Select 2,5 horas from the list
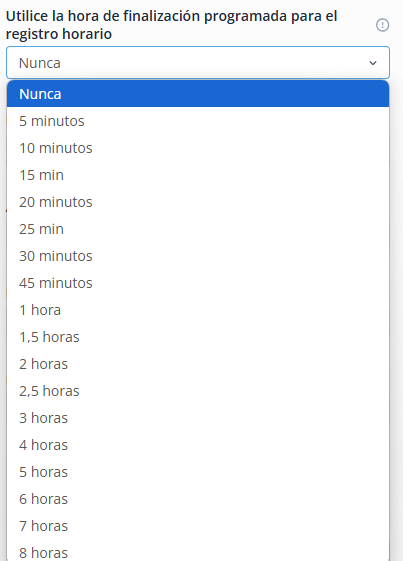 point(198,391)
